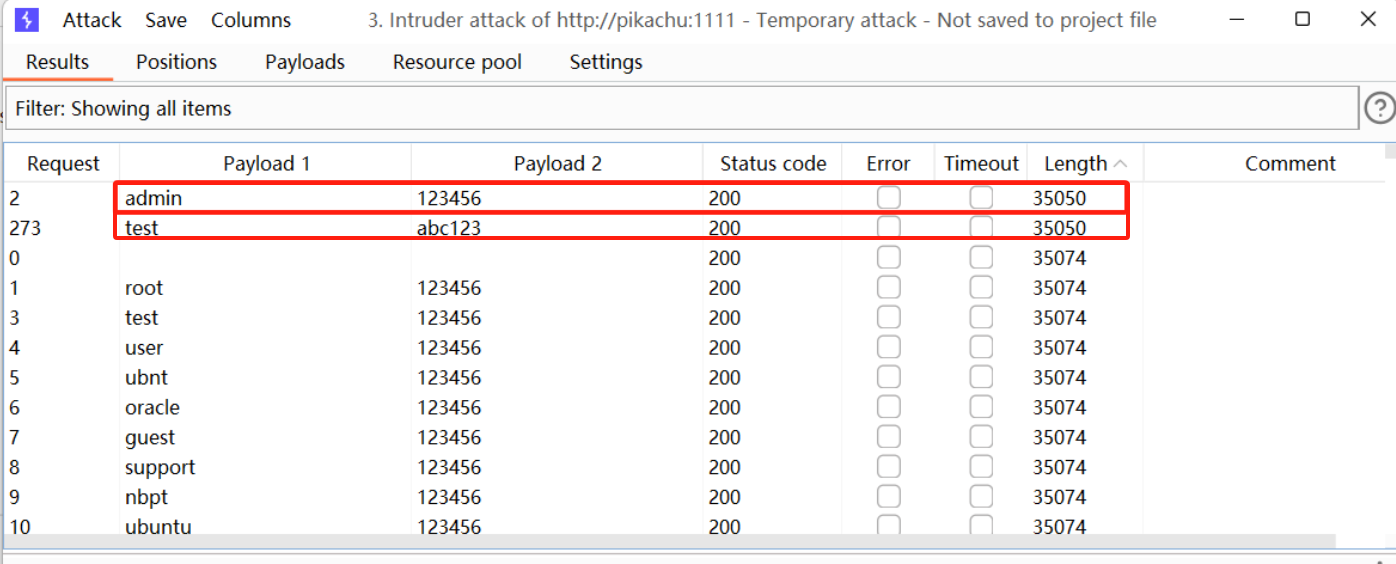Image resolution: width=1396 pixels, height=564 pixels.
Task: Toggle Timeout checkbox in guest row
Action: (x=981, y=438)
